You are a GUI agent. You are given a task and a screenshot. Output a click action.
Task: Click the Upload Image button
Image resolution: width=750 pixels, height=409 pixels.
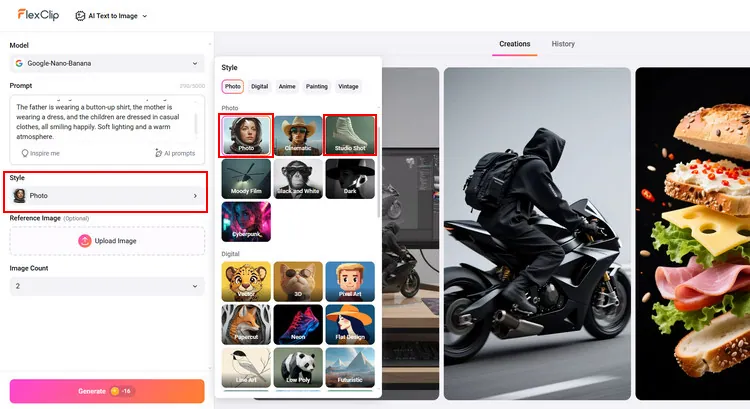pyautogui.click(x=107, y=241)
